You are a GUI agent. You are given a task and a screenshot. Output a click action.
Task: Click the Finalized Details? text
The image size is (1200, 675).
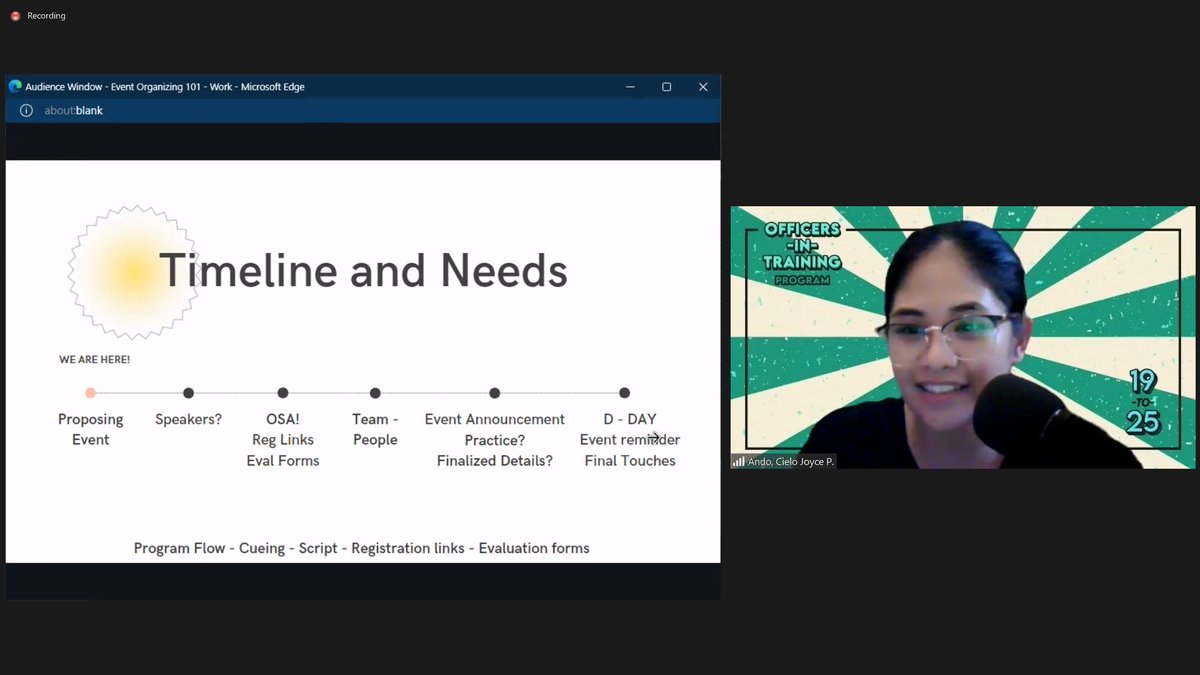click(x=494, y=461)
